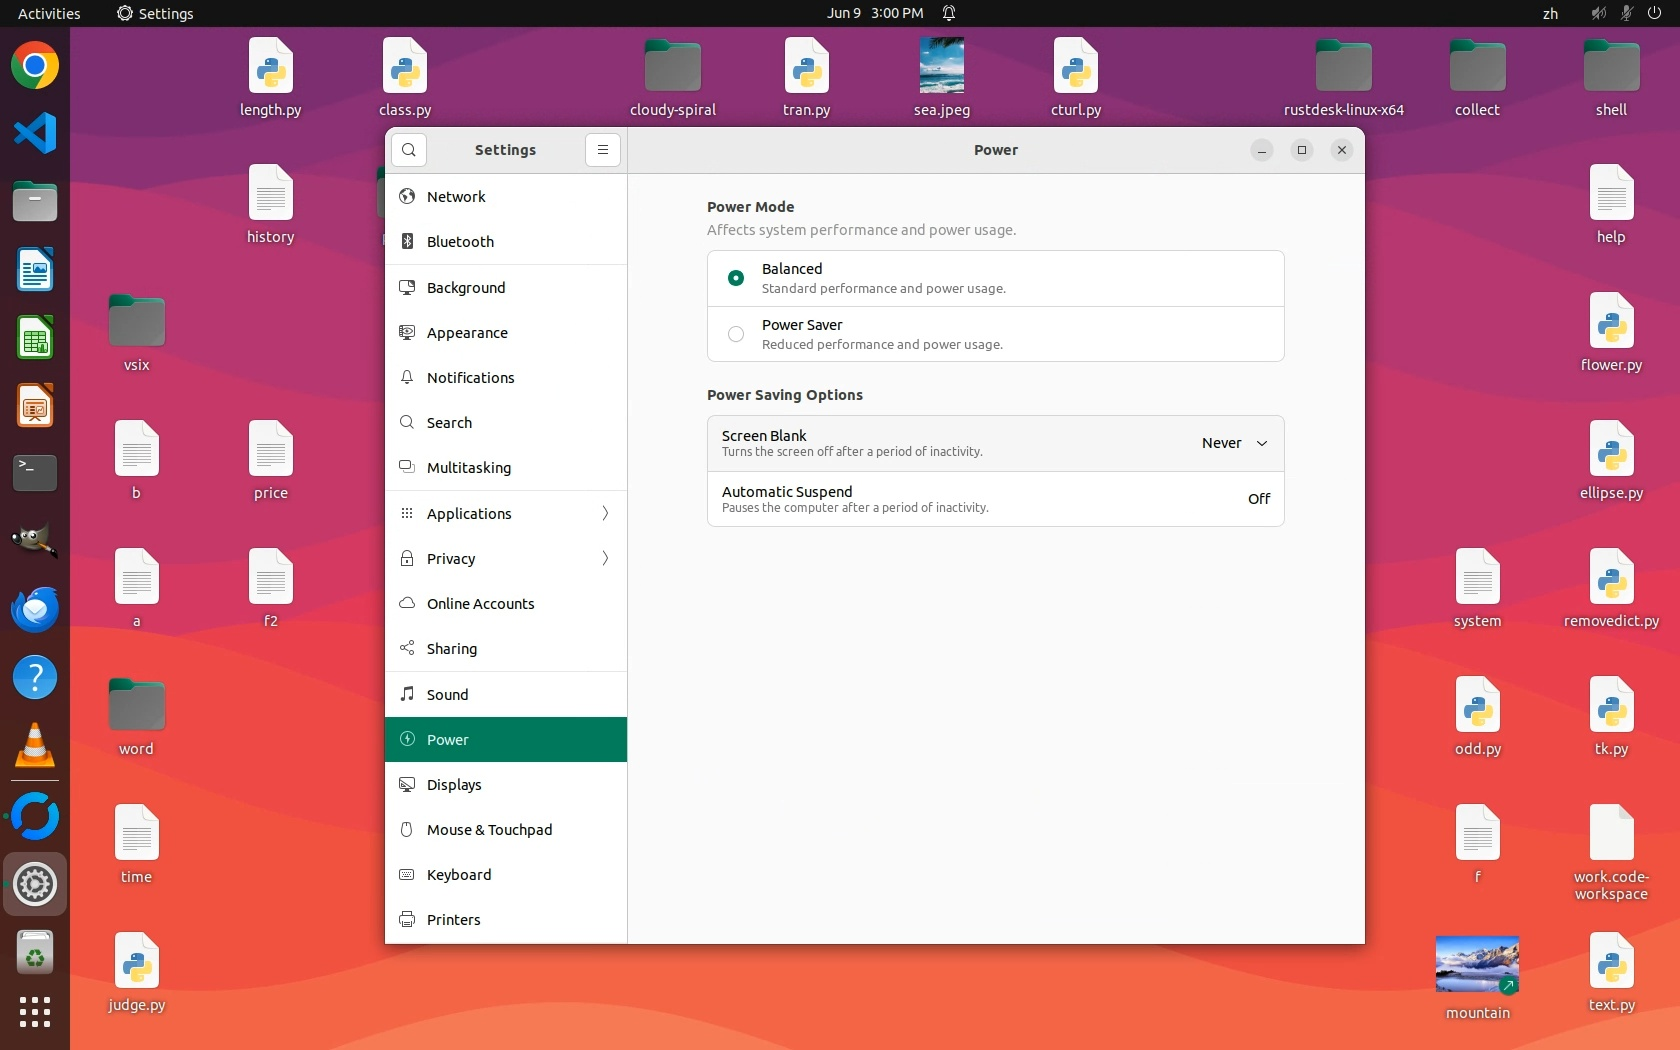Click the Sound music note icon

click(x=407, y=695)
